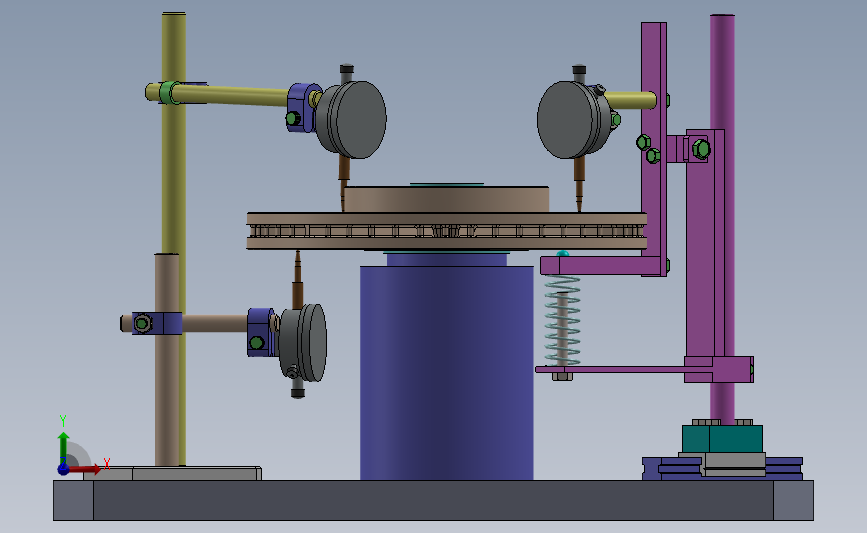This screenshot has width=867, height=533.
Task: Select the green bolt on the lower gauge clamp
Action: click(257, 343)
